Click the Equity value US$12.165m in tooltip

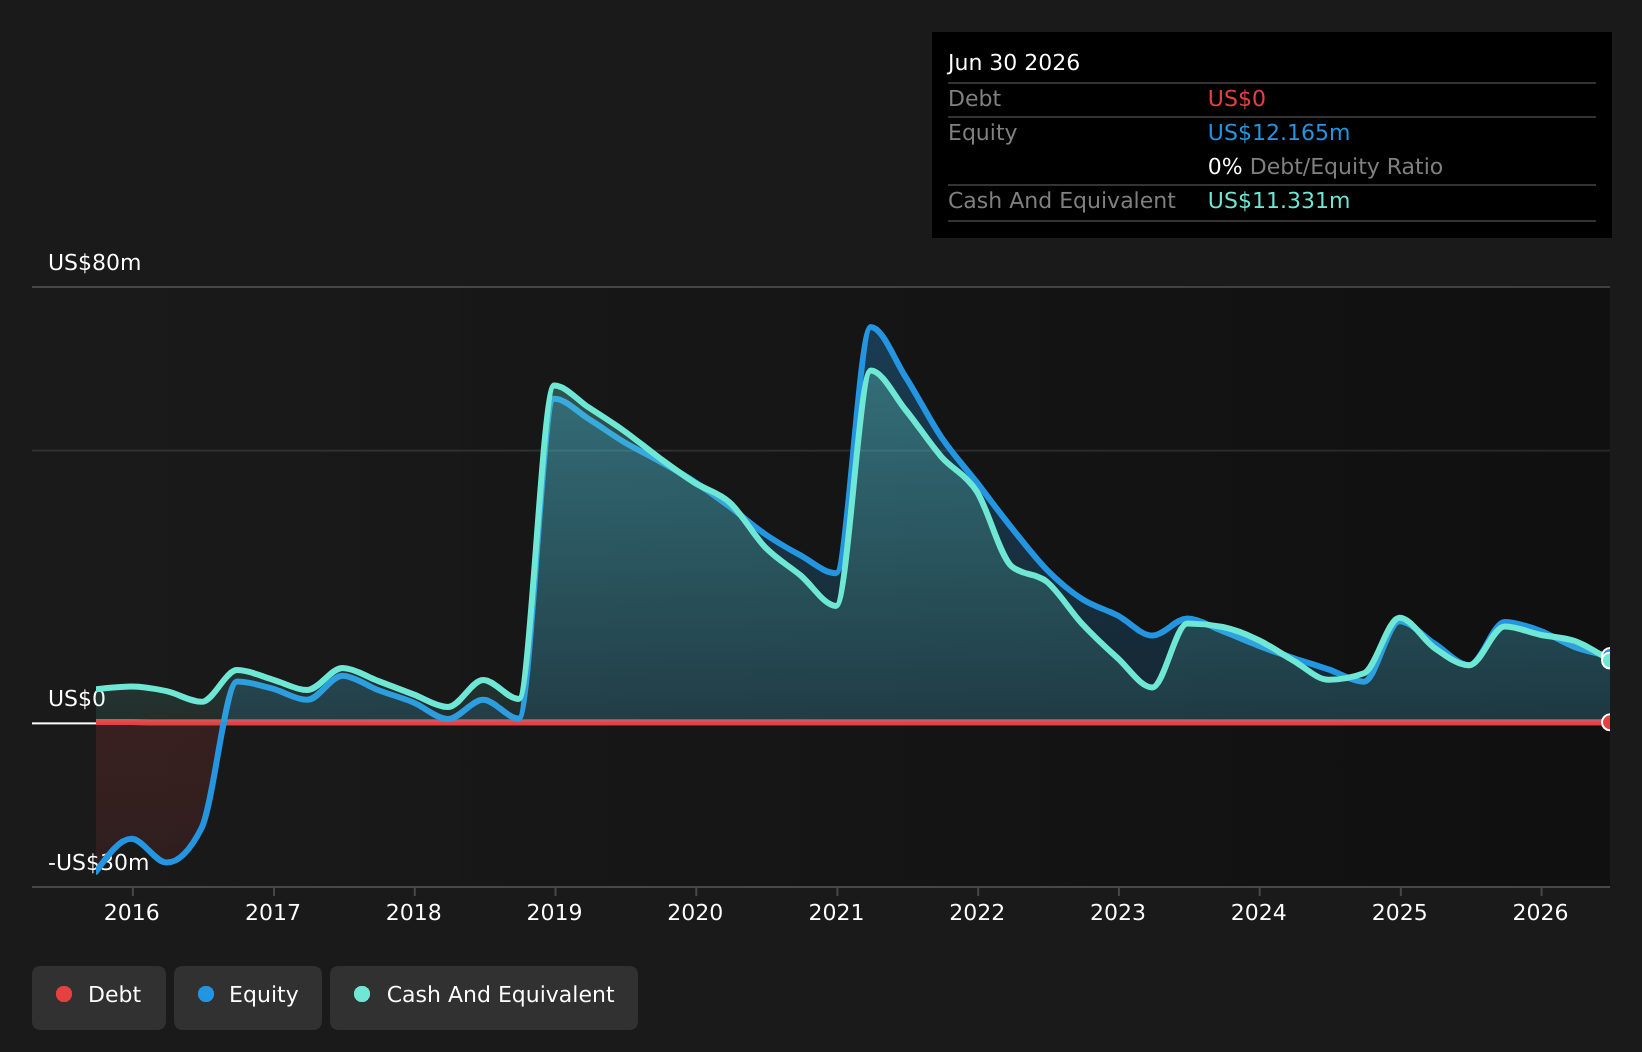1279,133
